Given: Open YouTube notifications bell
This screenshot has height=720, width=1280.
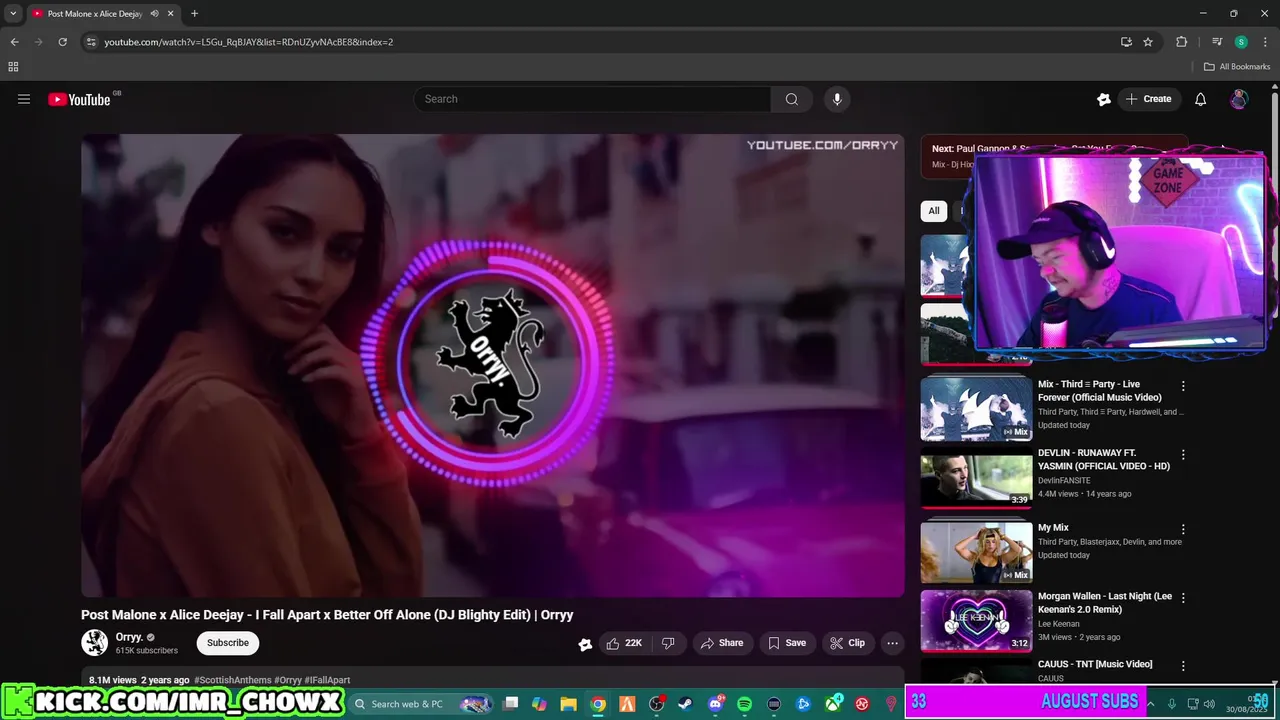Looking at the screenshot, I should pyautogui.click(x=1200, y=99).
